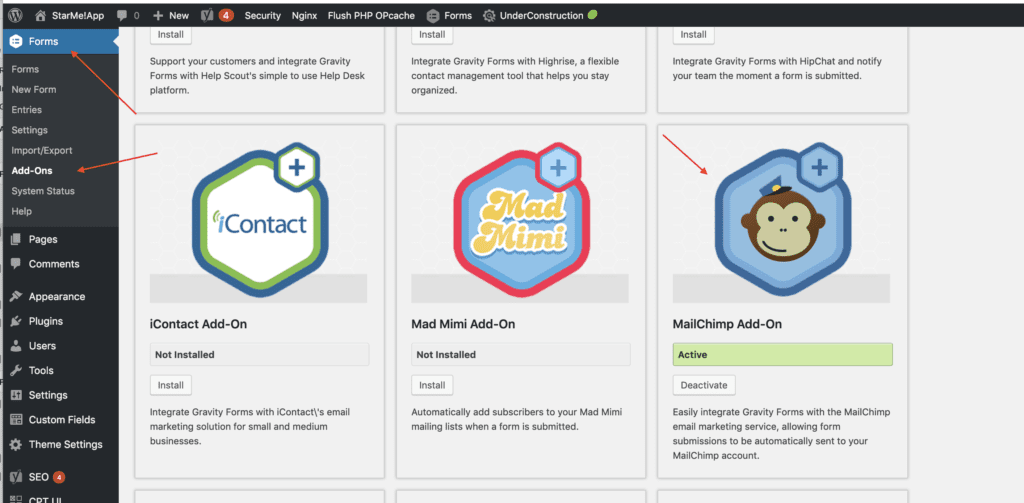Click the plus badge on Mad Mimi logo

(558, 168)
